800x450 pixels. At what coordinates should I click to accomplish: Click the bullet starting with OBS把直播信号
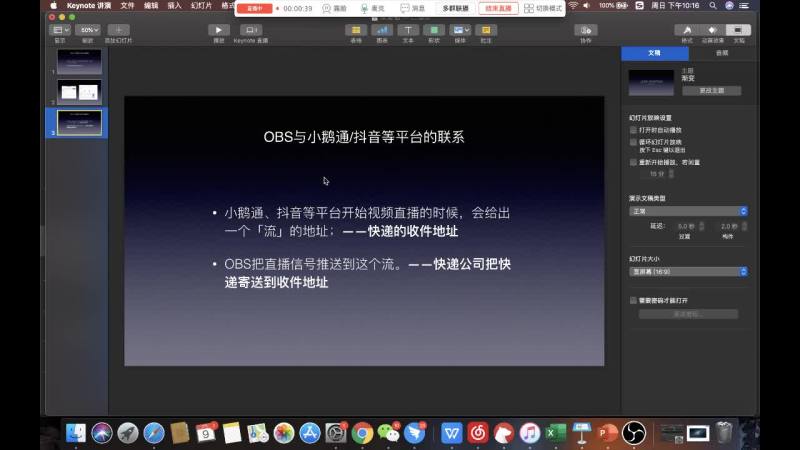pos(367,273)
